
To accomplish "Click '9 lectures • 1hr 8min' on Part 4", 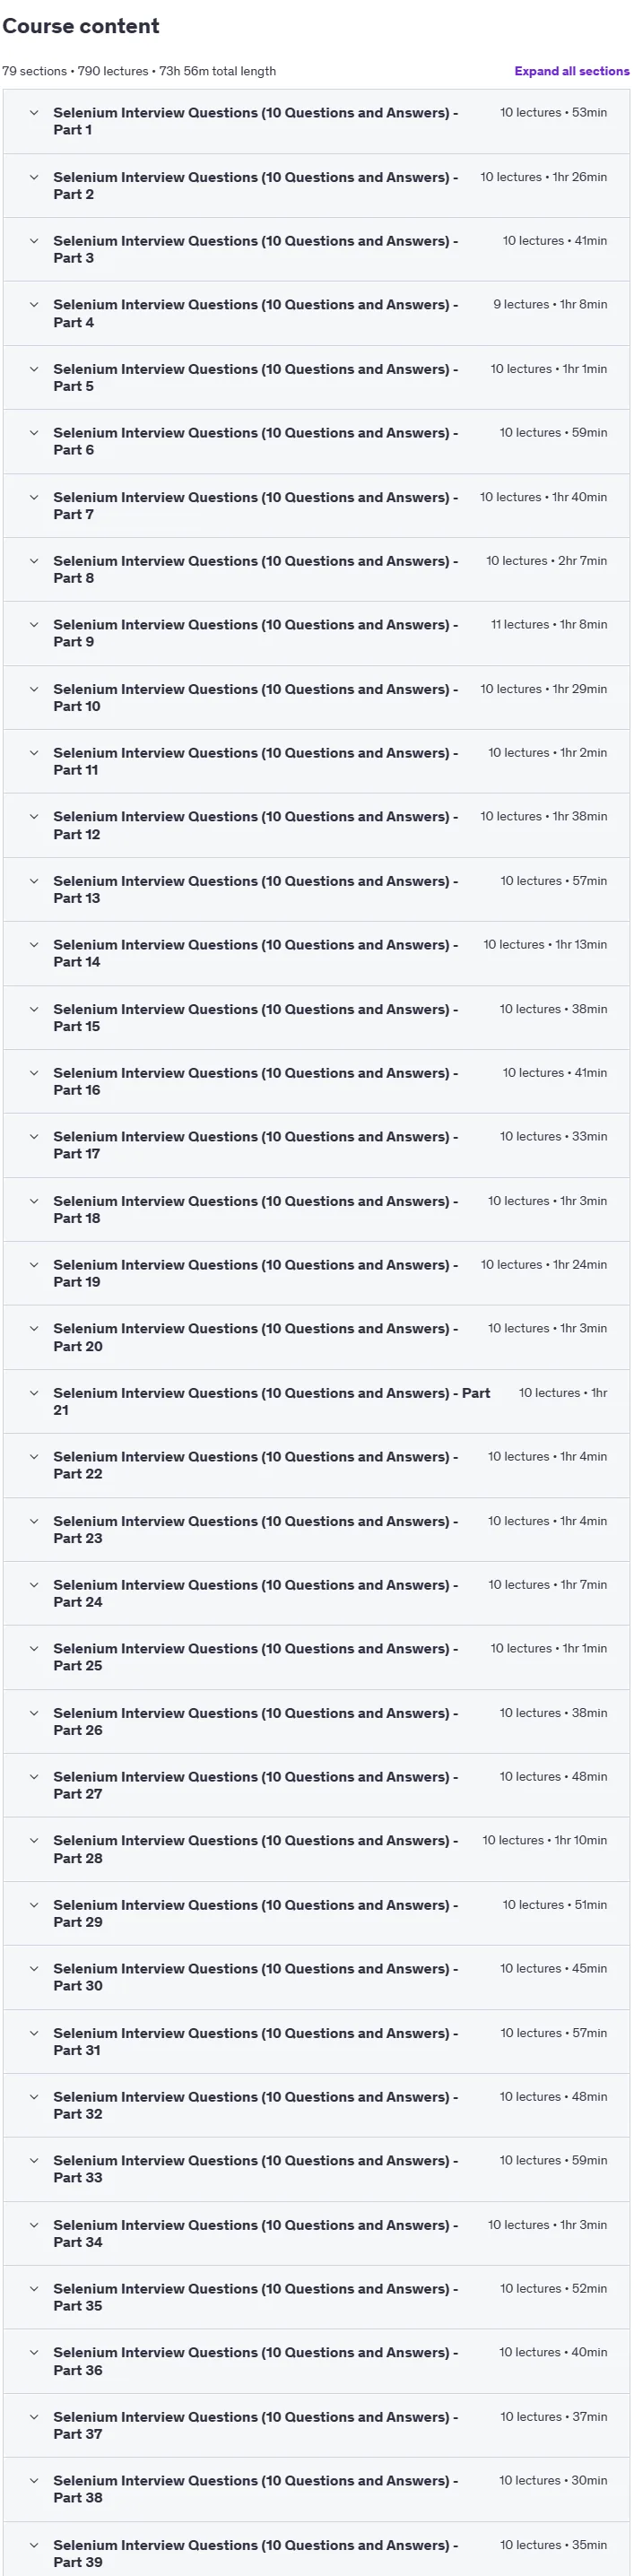I will click(550, 305).
